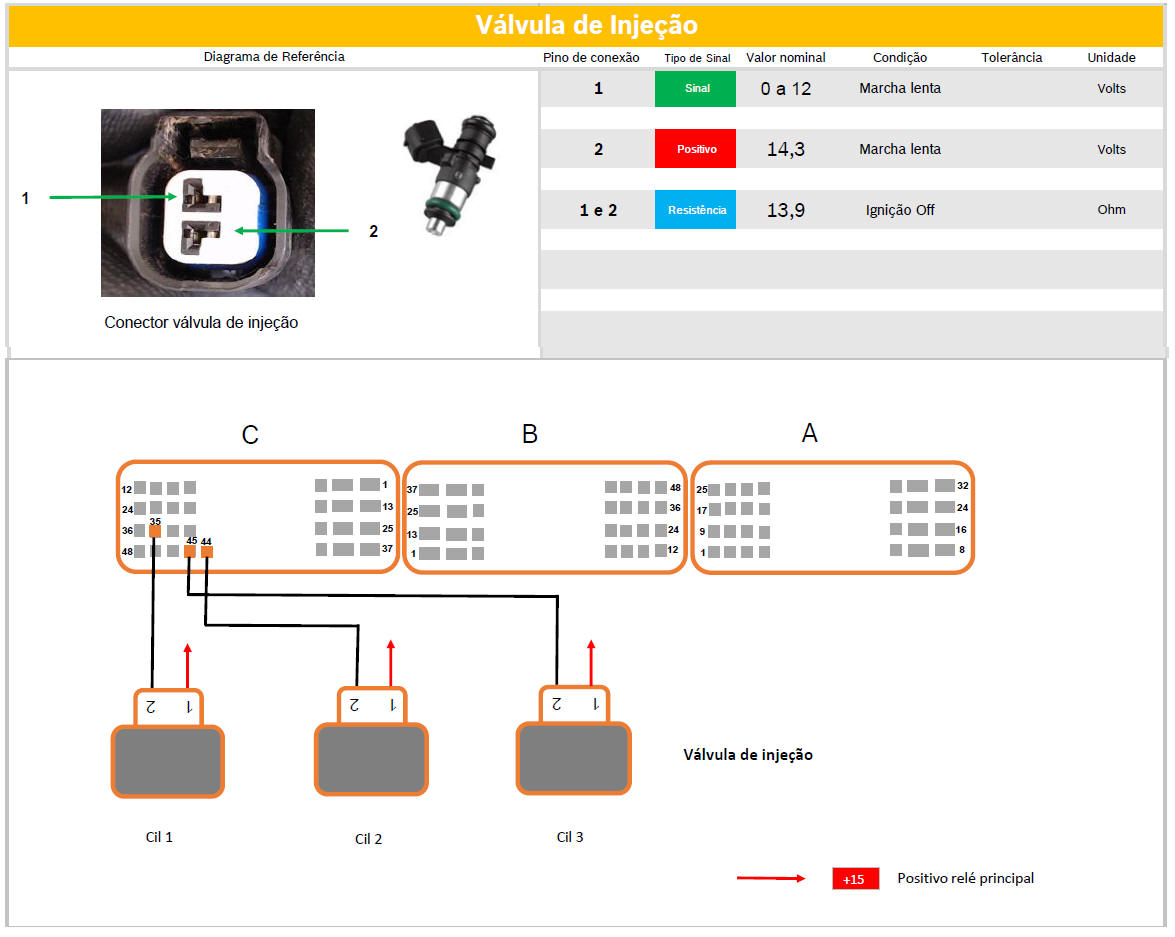Select orange pin 45 on connector C
This screenshot has width=1175, height=937.
coord(190,551)
